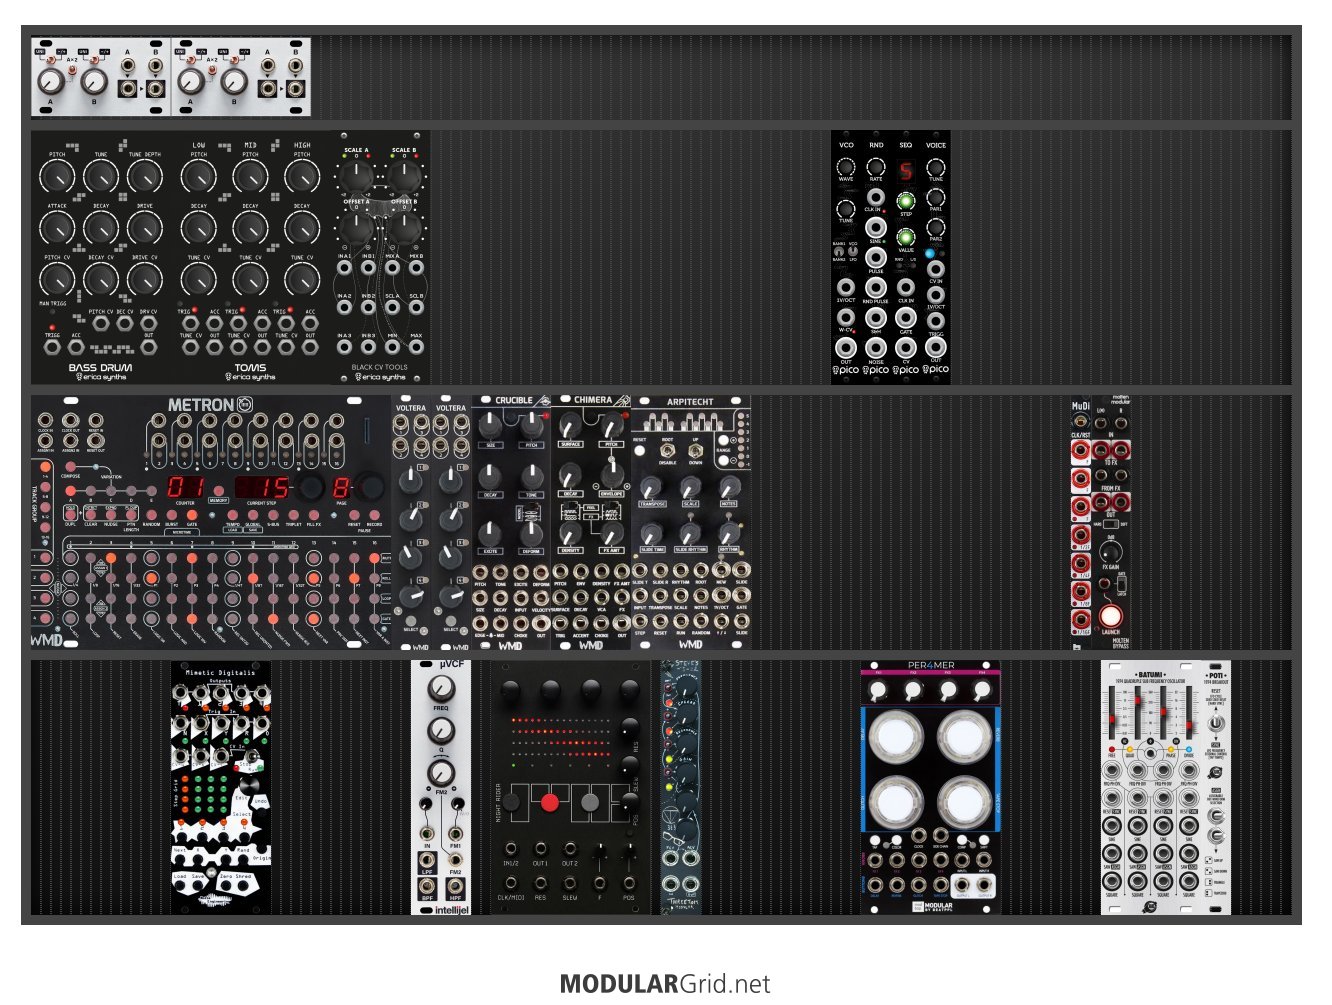Click the RANDOM button on Metron
The width and height of the screenshot is (1332, 1005).
point(151,513)
